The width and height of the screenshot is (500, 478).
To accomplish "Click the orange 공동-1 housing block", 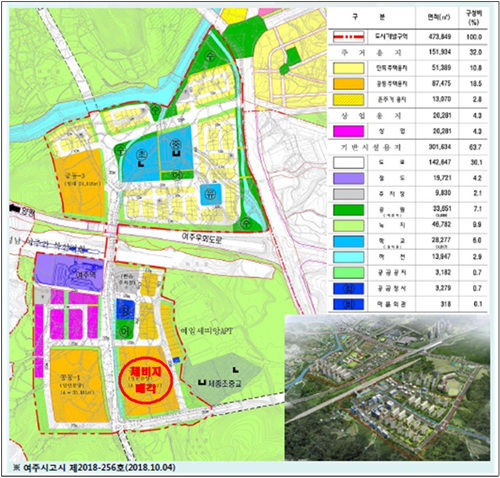I will 79,385.
